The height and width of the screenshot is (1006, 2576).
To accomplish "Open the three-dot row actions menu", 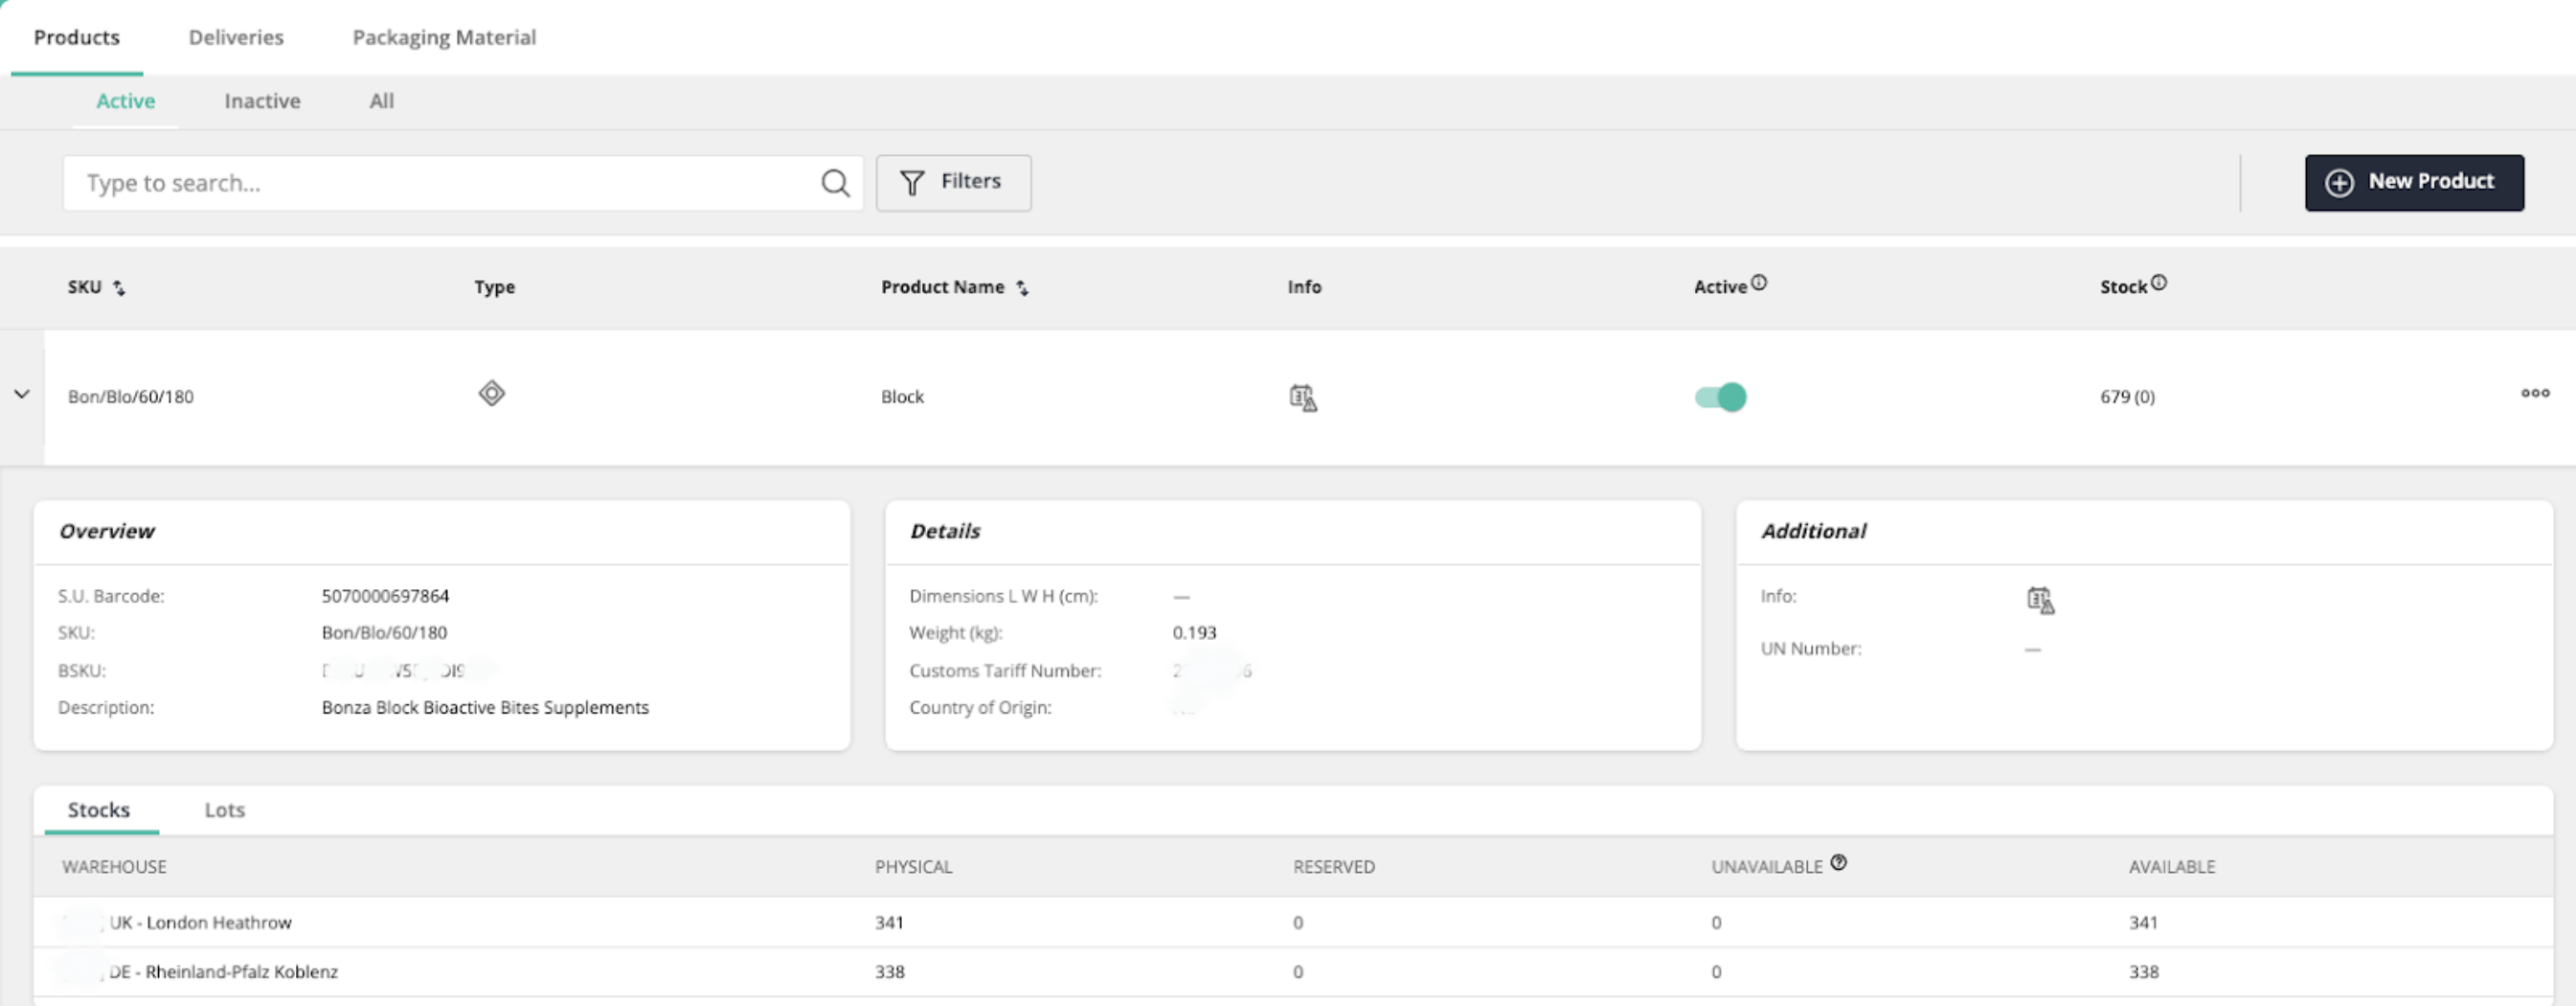I will pyautogui.click(x=2534, y=394).
